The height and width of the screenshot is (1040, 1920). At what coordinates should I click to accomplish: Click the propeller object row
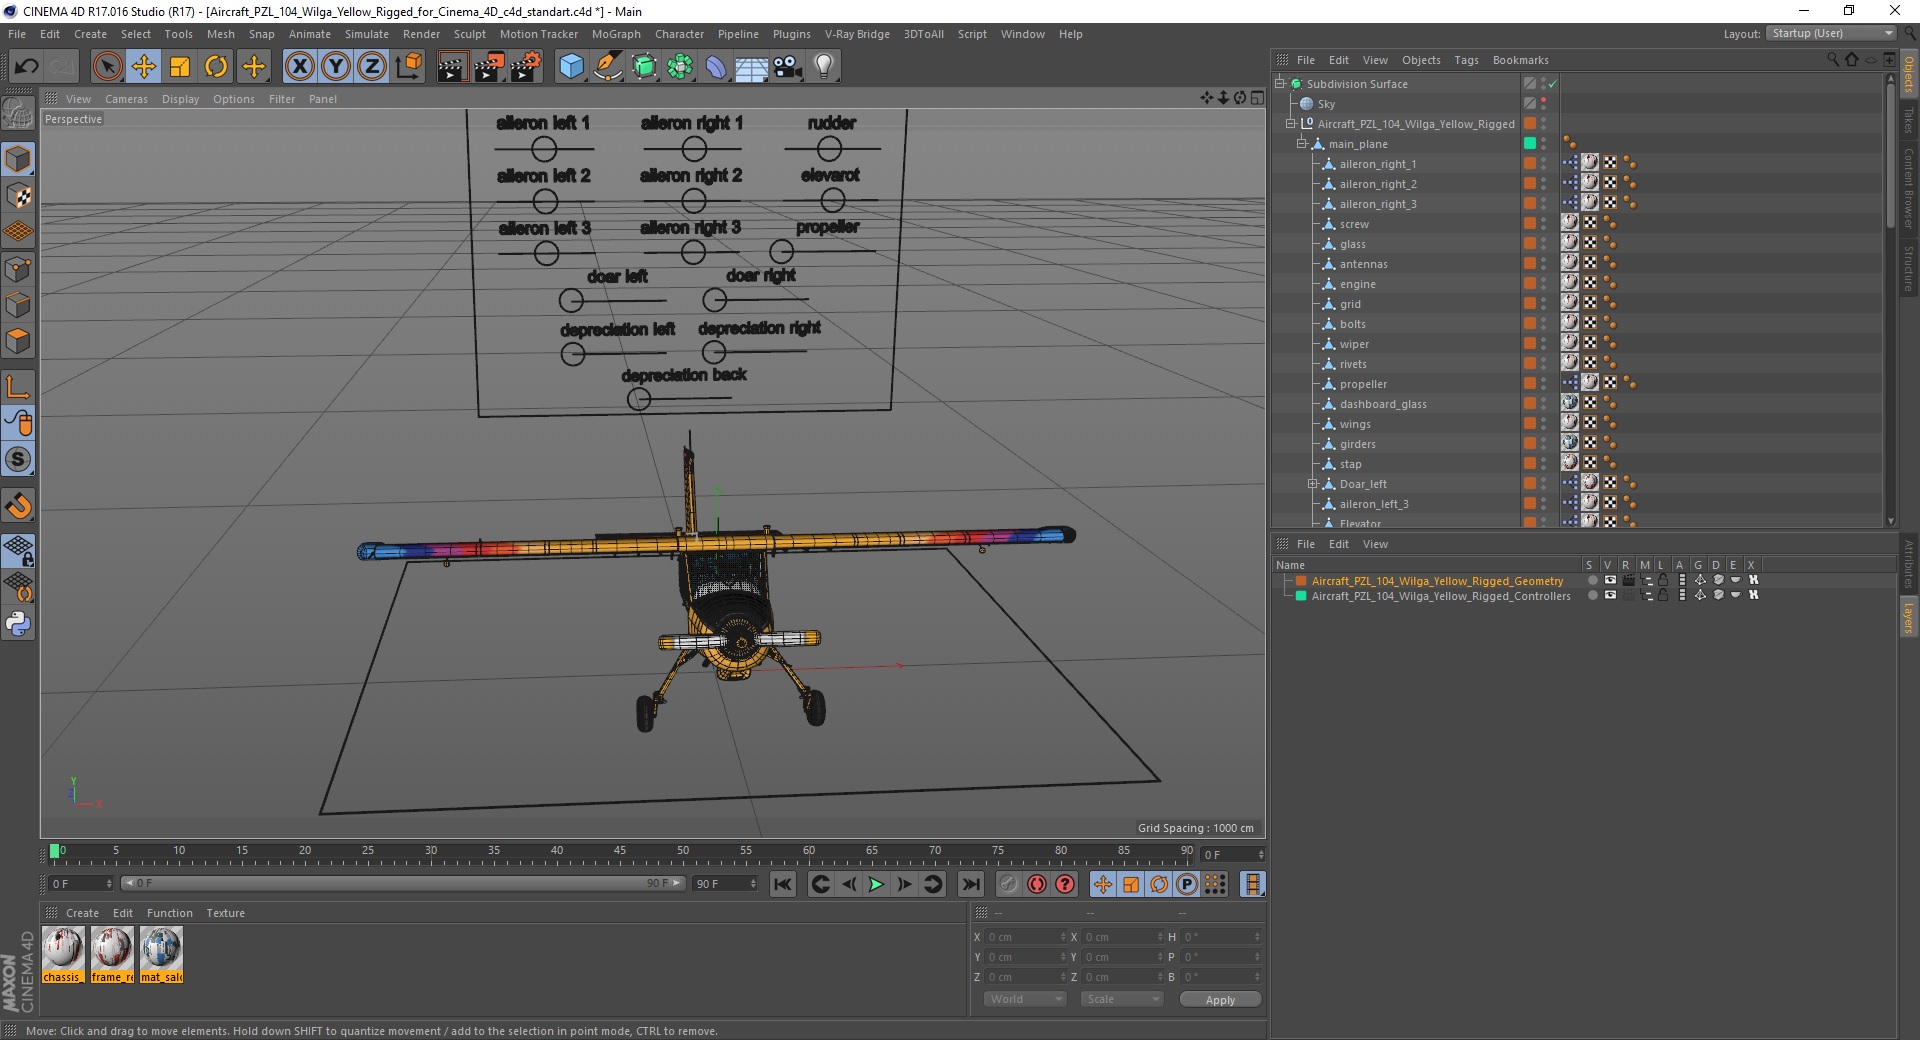(x=1363, y=384)
